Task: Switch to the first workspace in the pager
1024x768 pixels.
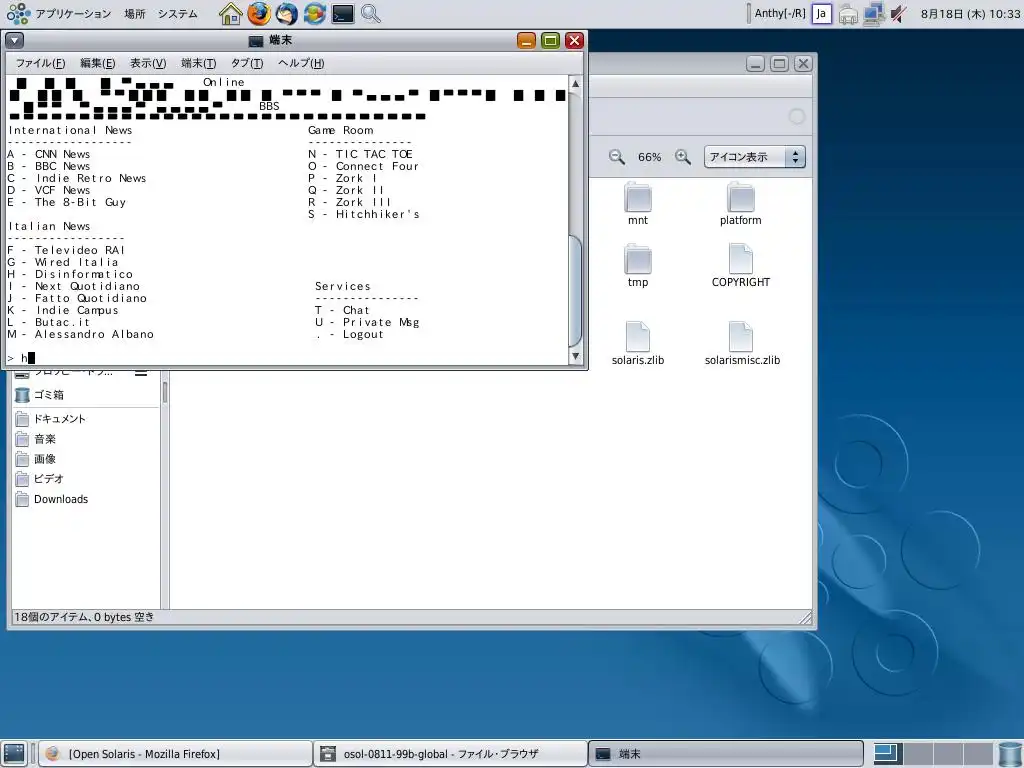Action: [x=889, y=754]
